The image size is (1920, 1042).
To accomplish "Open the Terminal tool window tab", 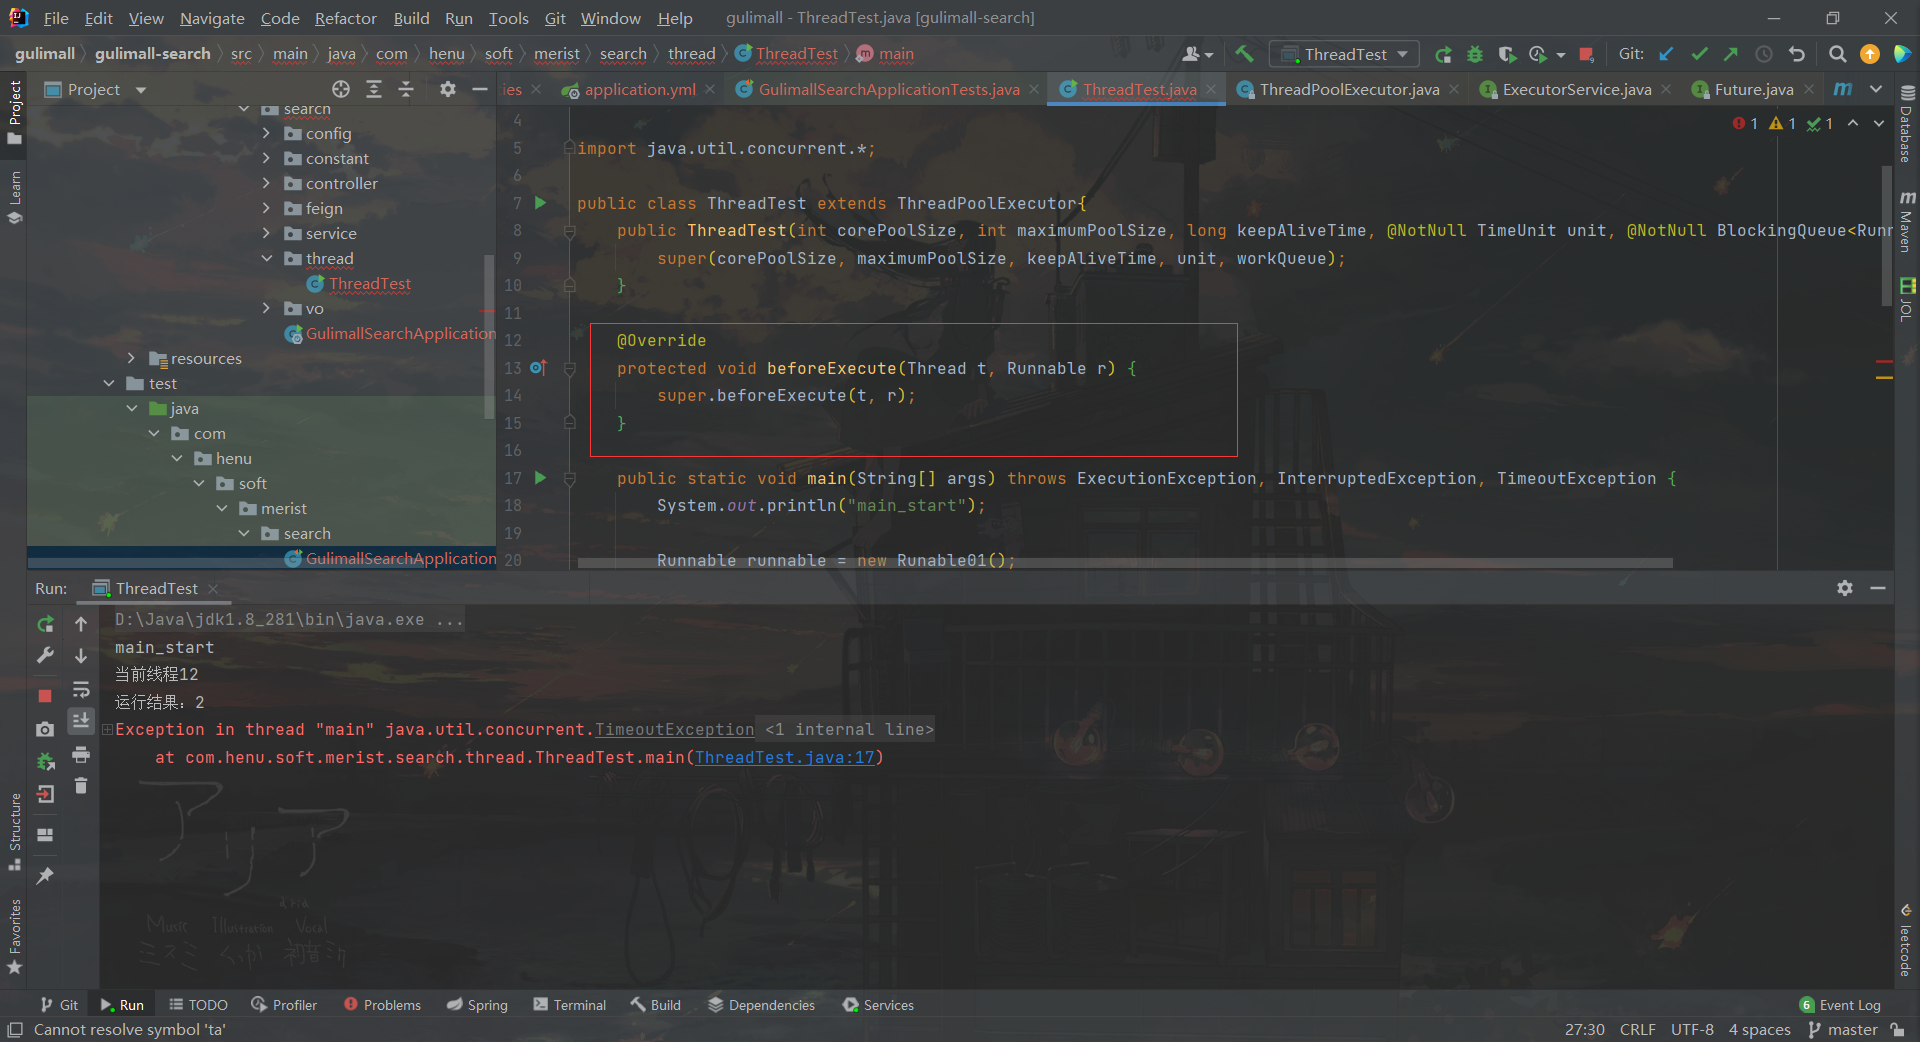I will [x=569, y=1005].
